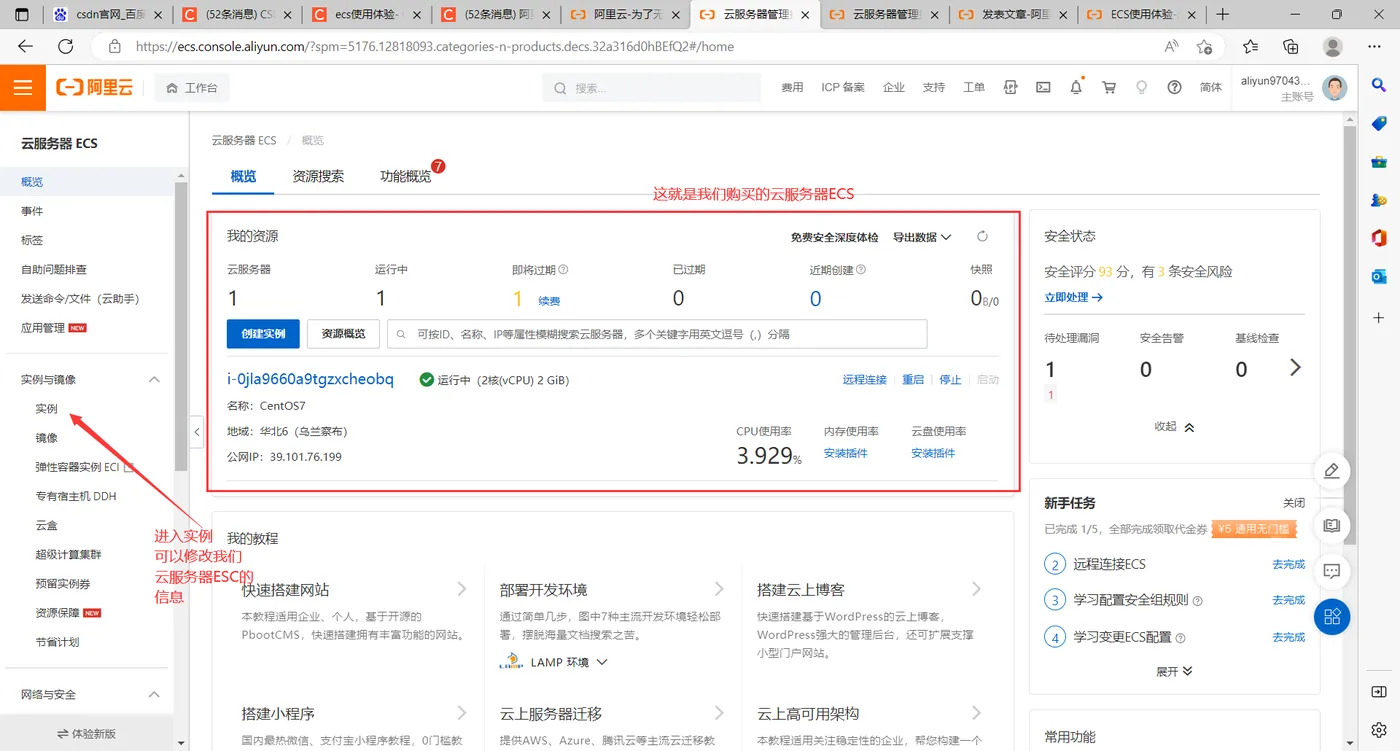Click the Aliyun logo

(95, 88)
